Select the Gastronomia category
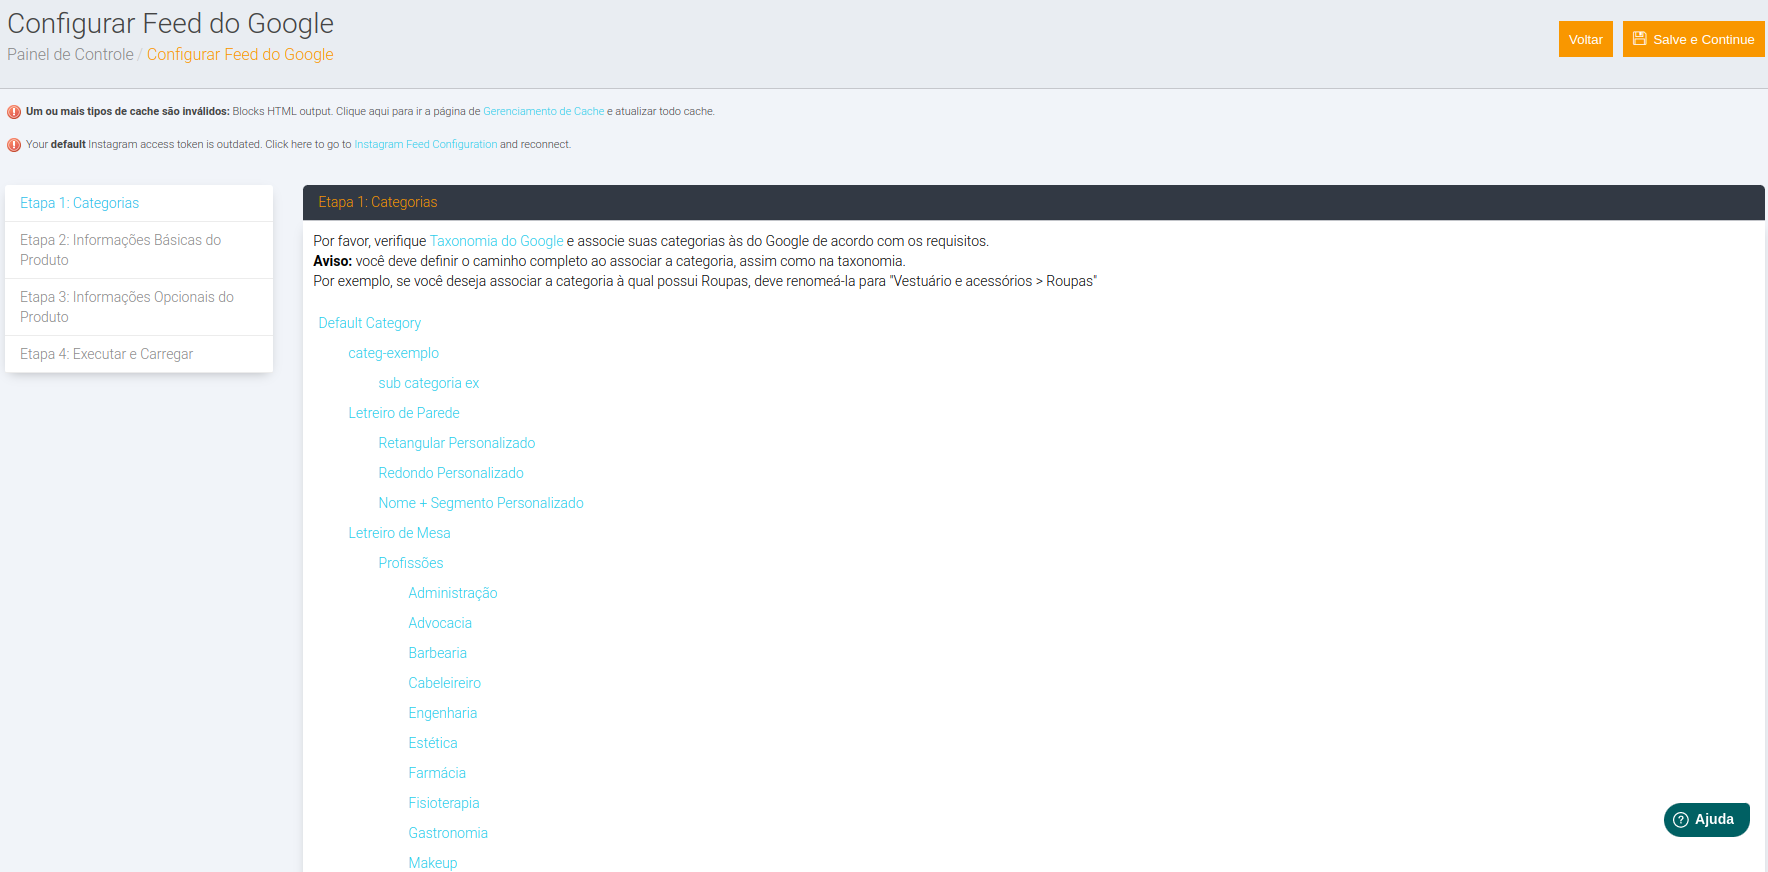 [x=447, y=833]
